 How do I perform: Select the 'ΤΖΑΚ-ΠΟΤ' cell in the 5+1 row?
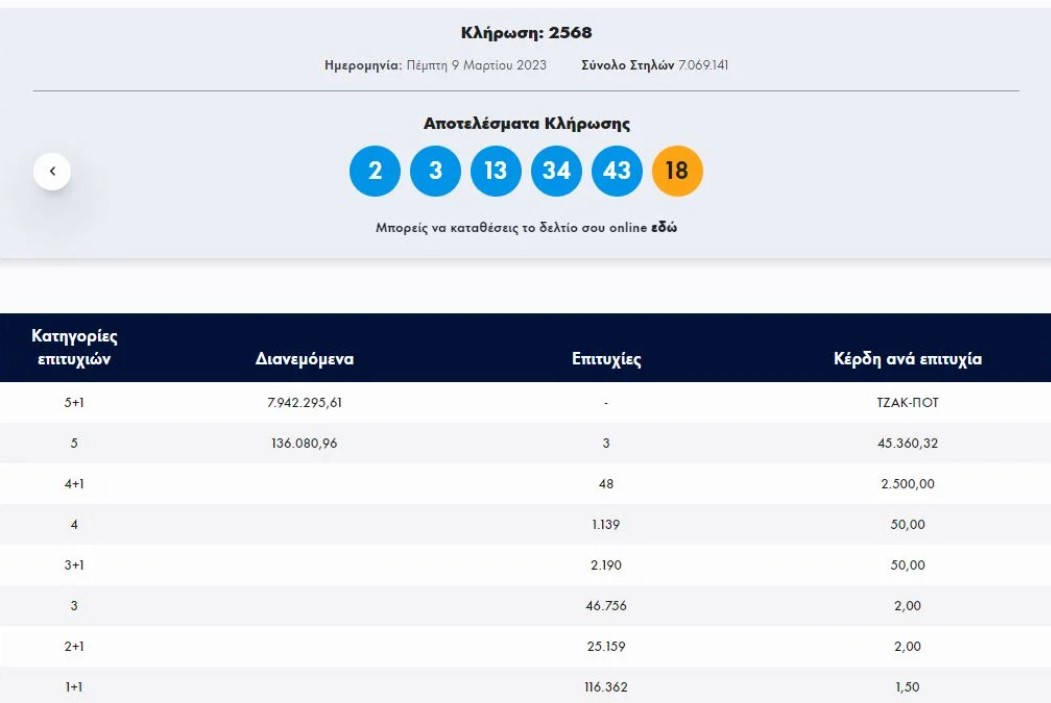click(907, 403)
